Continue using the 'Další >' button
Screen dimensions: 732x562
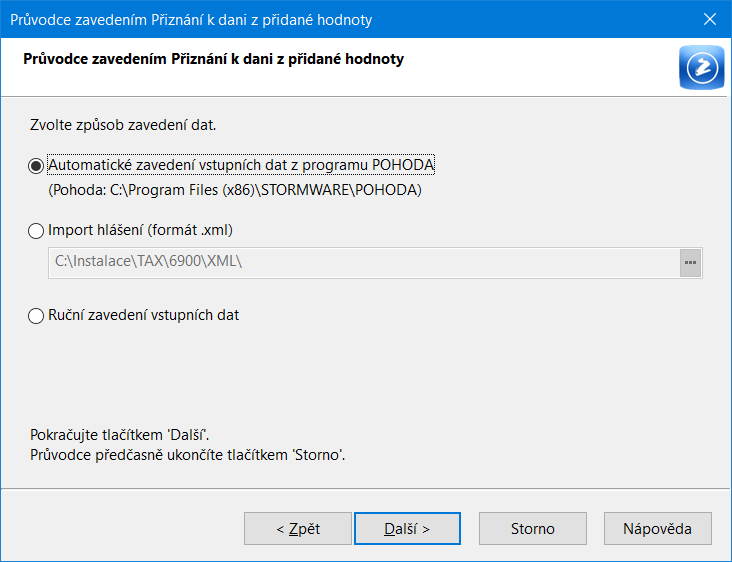click(407, 528)
